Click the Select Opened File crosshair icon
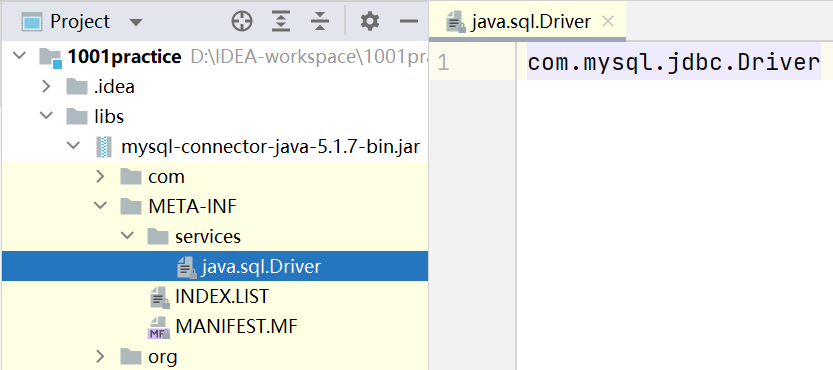833x370 pixels. [242, 21]
